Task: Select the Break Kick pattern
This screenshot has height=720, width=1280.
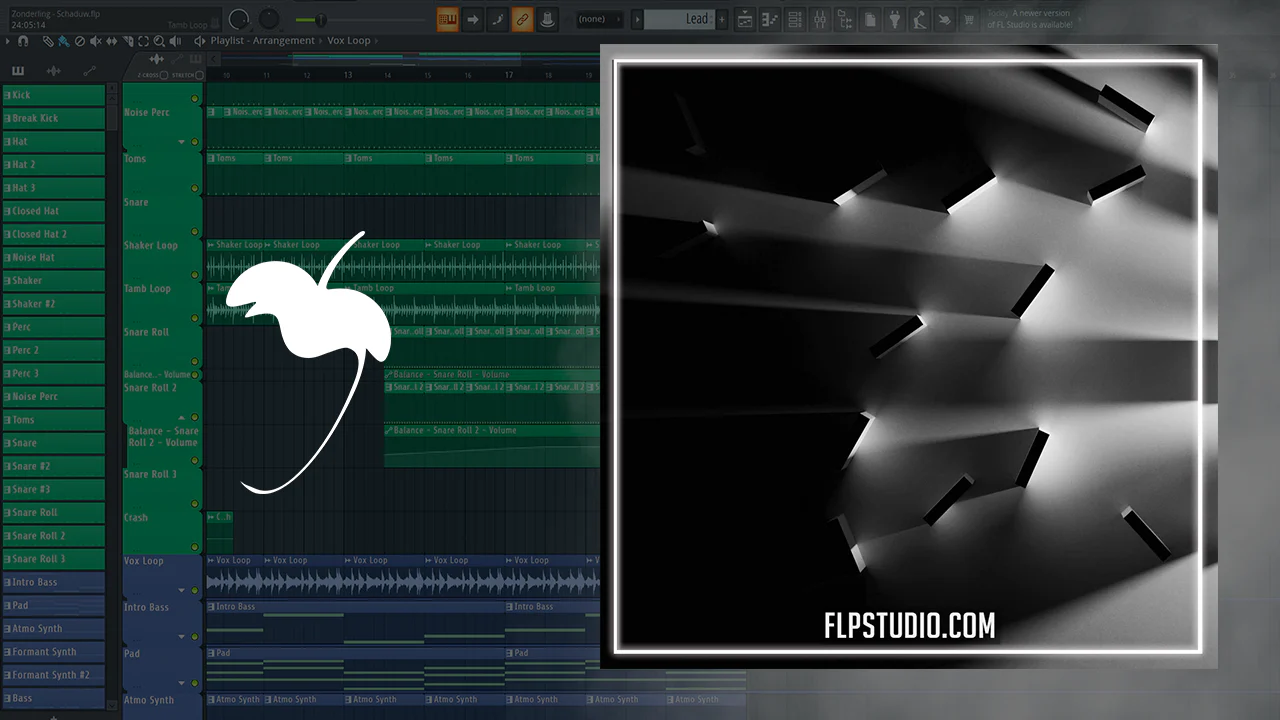Action: point(53,118)
